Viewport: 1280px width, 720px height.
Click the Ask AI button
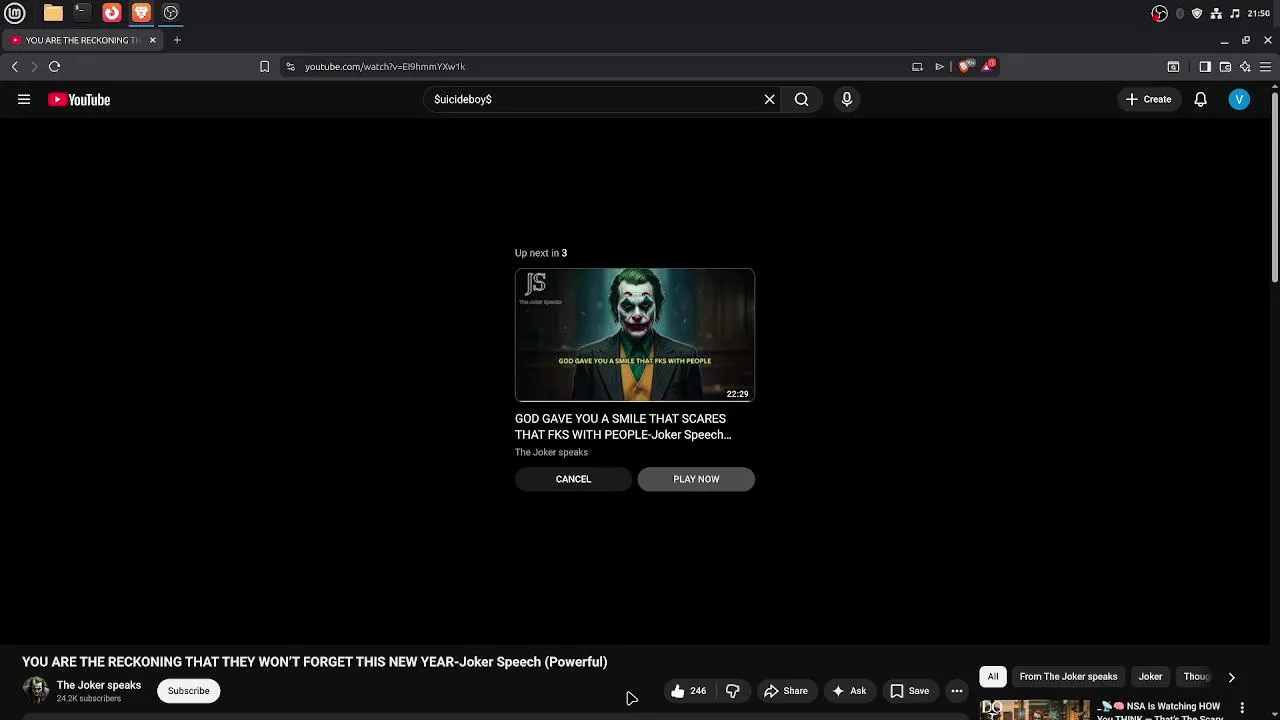point(849,691)
